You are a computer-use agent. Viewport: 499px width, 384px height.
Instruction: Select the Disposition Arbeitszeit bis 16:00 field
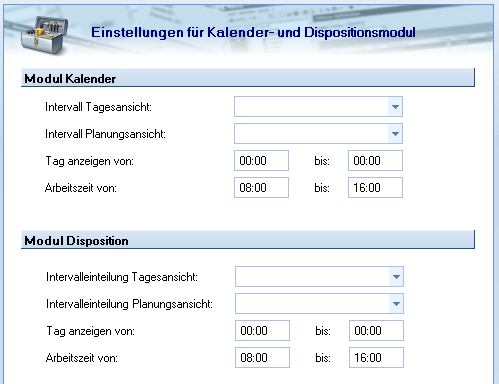pos(376,358)
